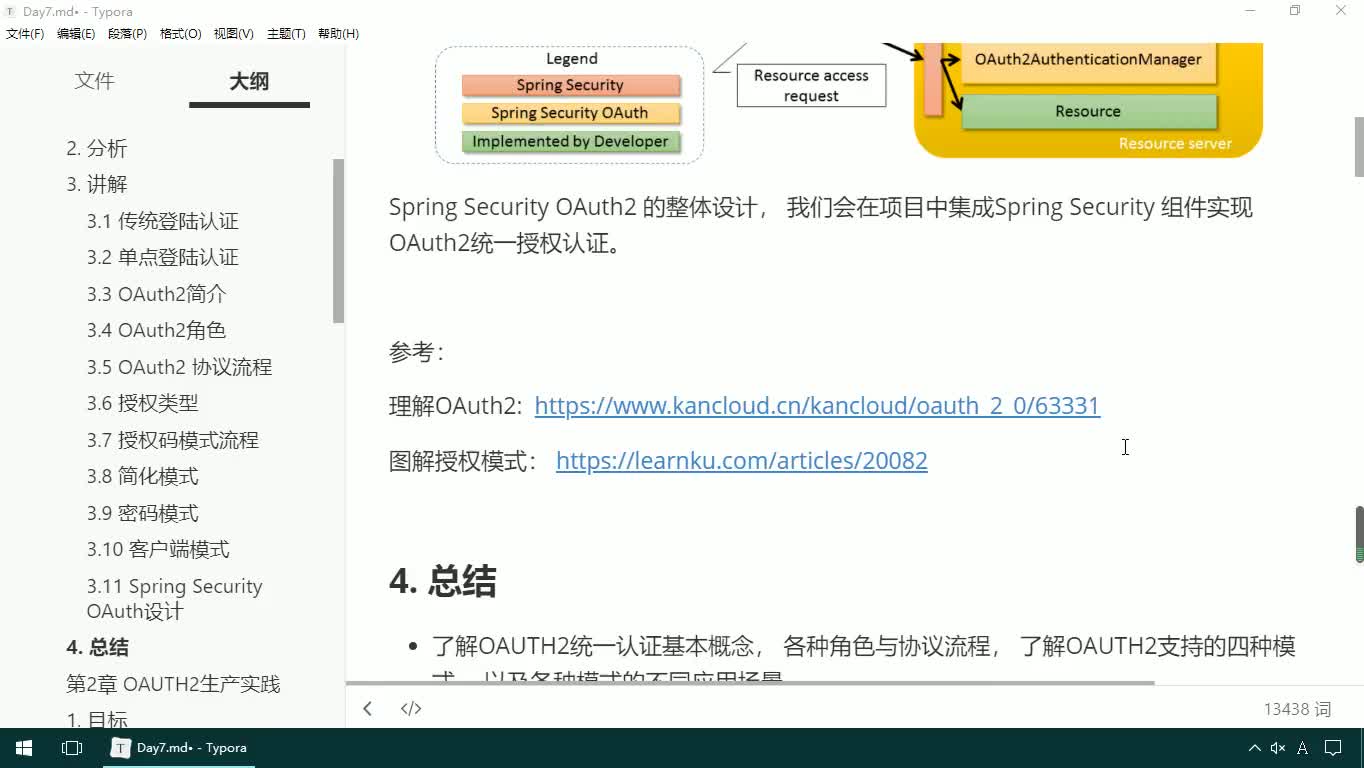Image resolution: width=1364 pixels, height=768 pixels.
Task: Go to 3.2 单点登陆认证 heading
Action: coord(162,257)
